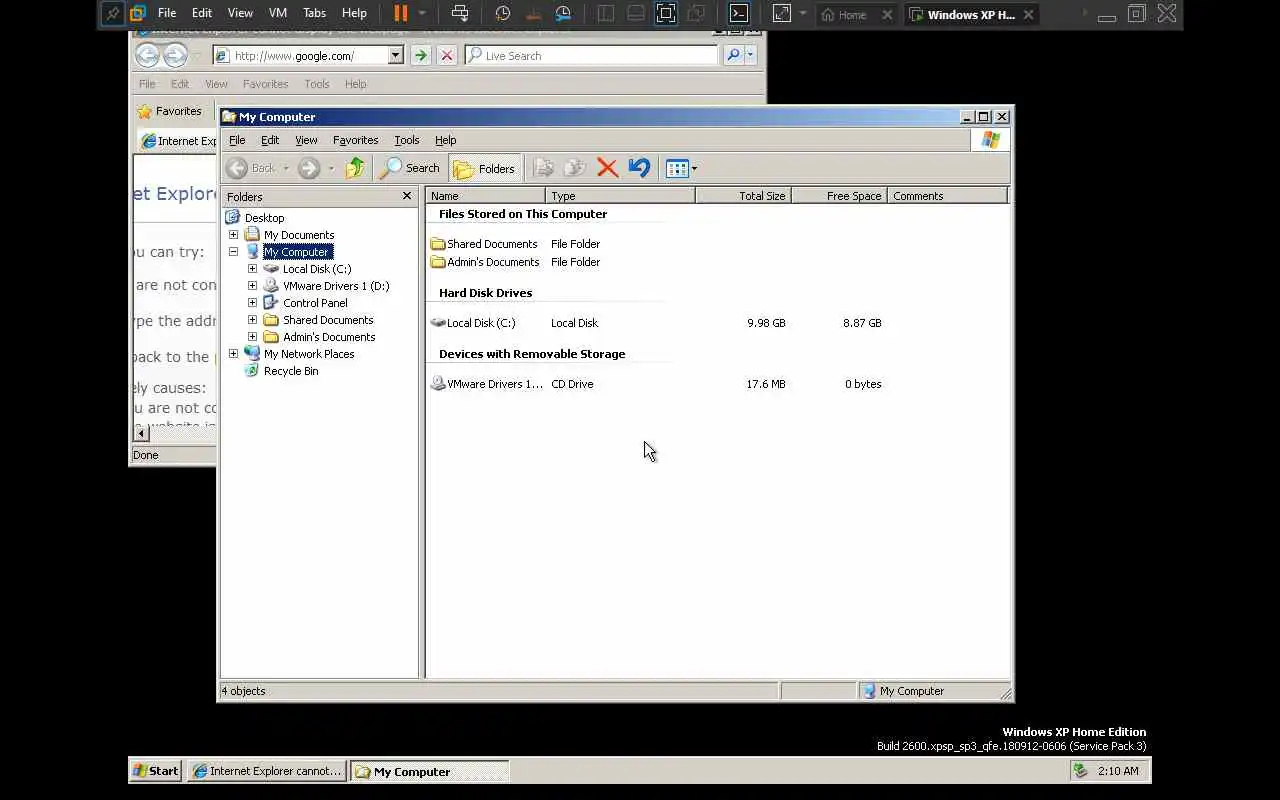
Task: Open the VM menu in VMware
Action: point(278,13)
